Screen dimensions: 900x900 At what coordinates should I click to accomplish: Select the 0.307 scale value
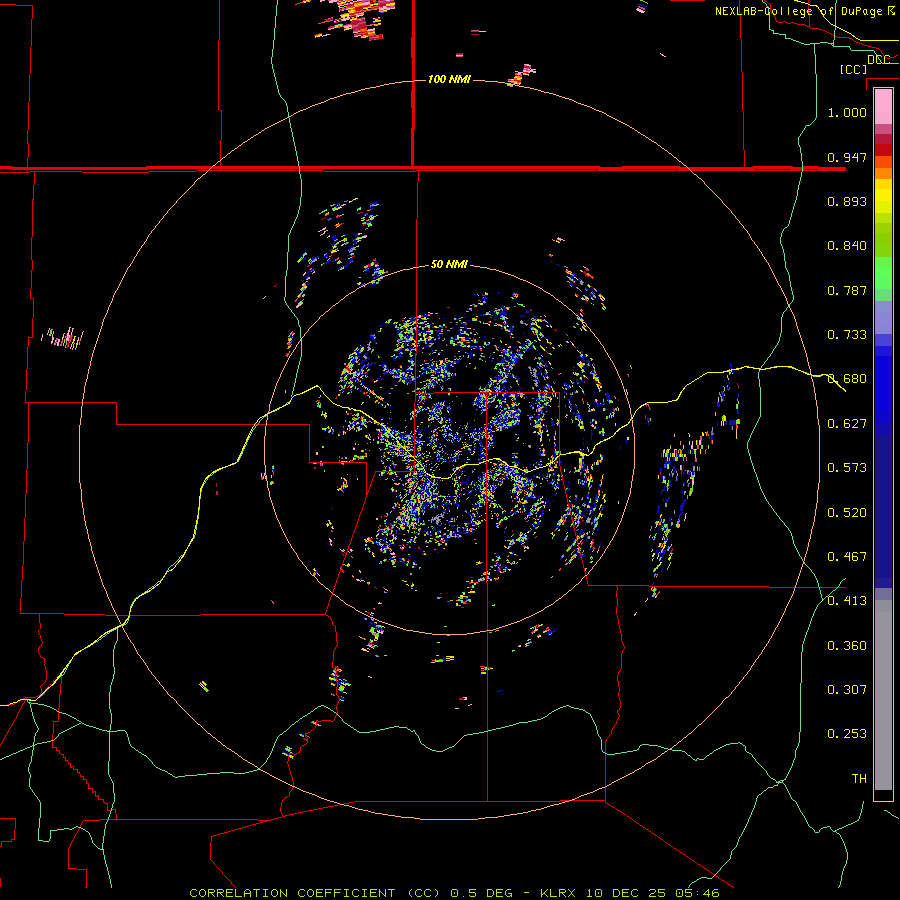coord(847,690)
